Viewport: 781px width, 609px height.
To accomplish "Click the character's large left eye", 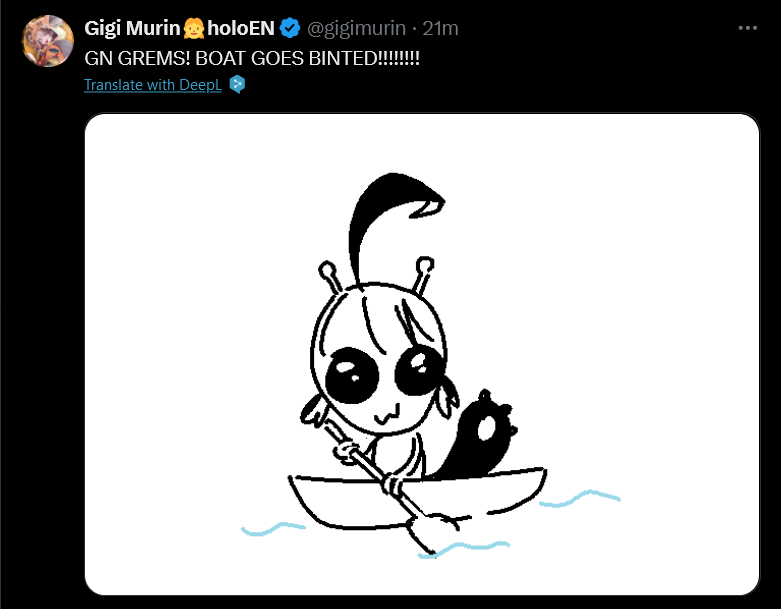I will point(352,375).
